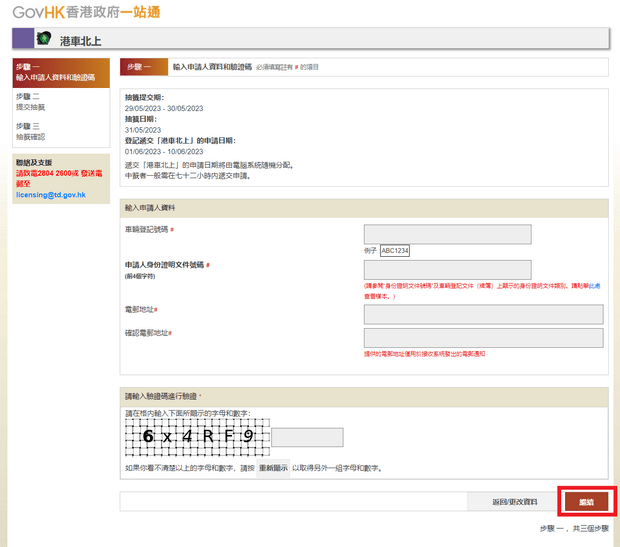The height and width of the screenshot is (547, 620).
Task: Click the ABC1234 example box
Action: [x=395, y=251]
